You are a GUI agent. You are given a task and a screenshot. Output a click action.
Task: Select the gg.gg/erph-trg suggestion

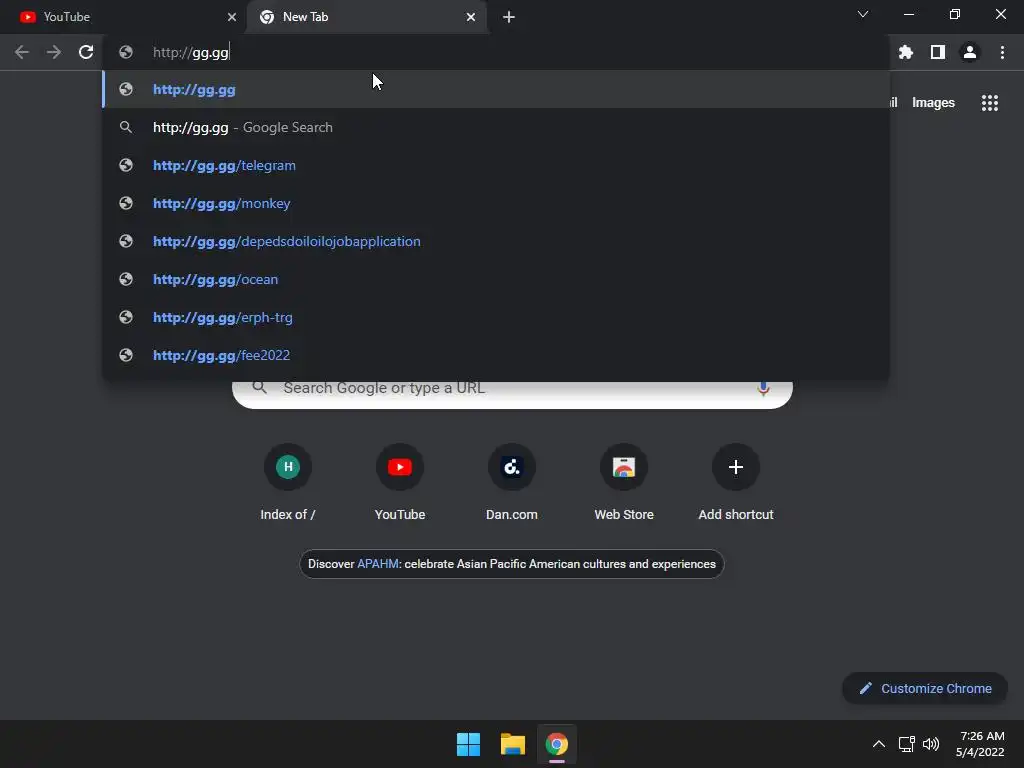click(x=496, y=317)
